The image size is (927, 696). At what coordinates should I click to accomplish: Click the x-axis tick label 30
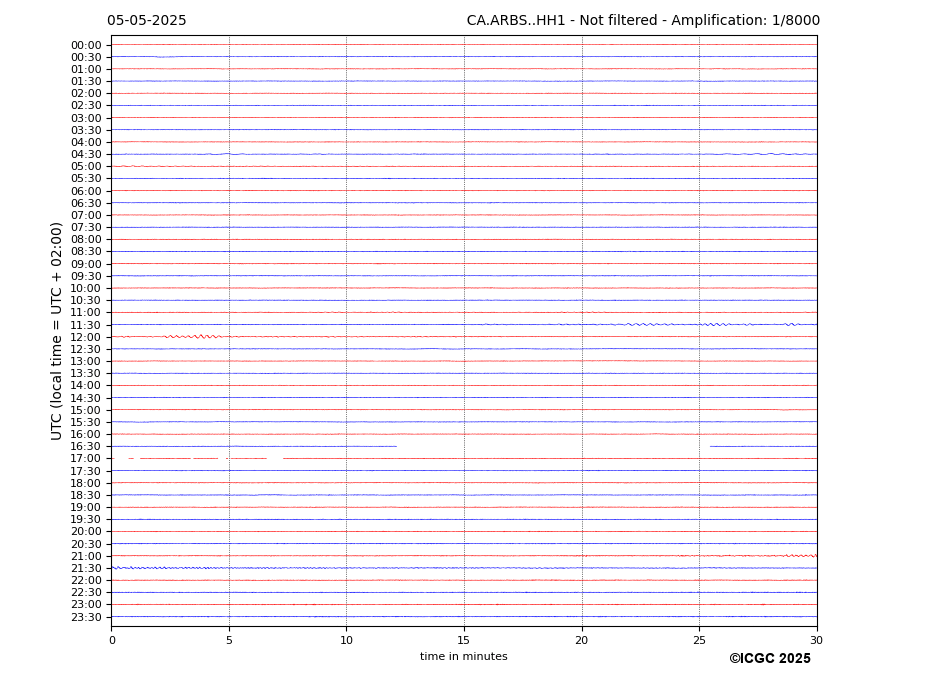pyautogui.click(x=816, y=640)
